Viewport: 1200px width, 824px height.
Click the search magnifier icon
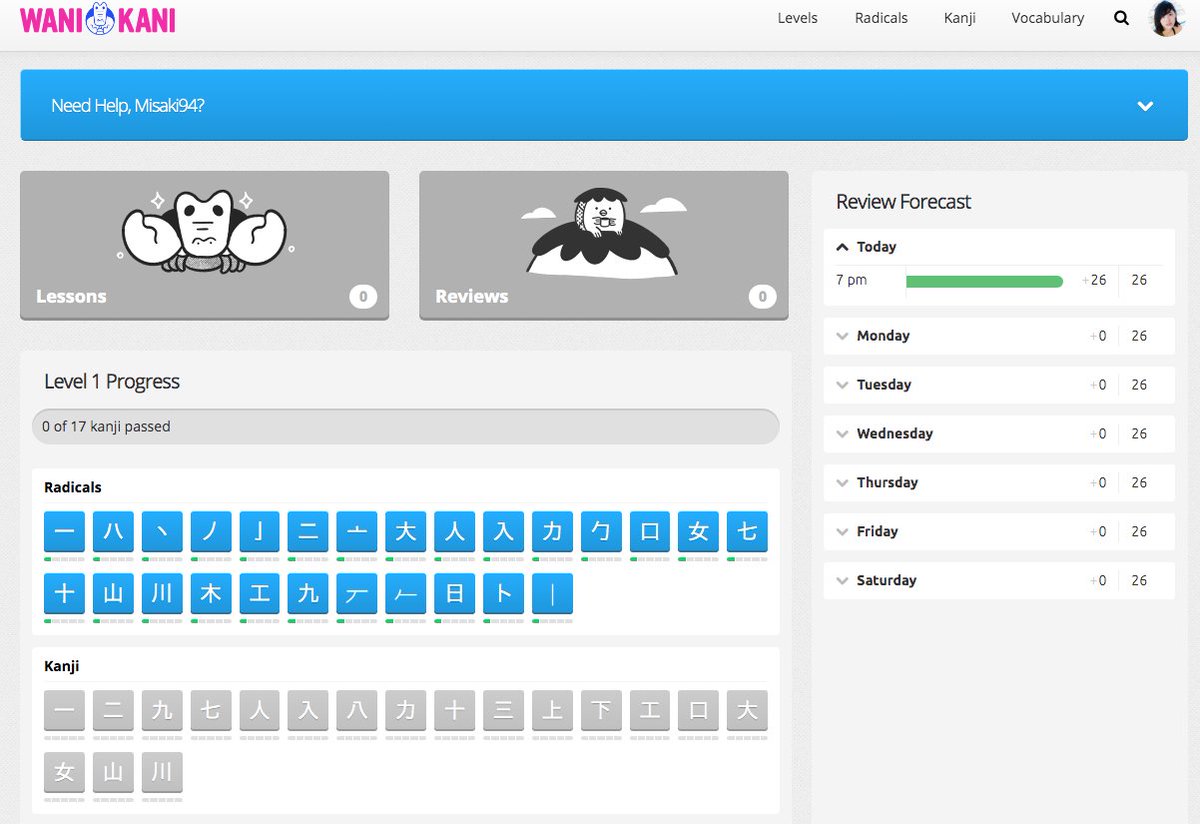coord(1121,18)
